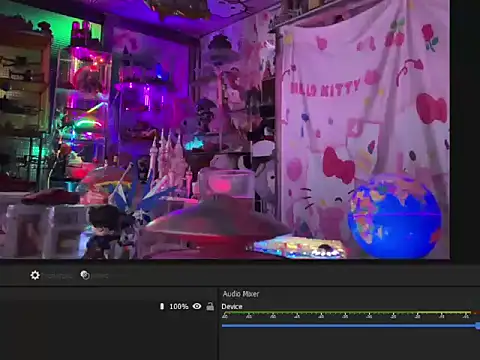This screenshot has width=480, height=360.
Task: Open Filters via the circular filters icon
Action: pos(85,275)
